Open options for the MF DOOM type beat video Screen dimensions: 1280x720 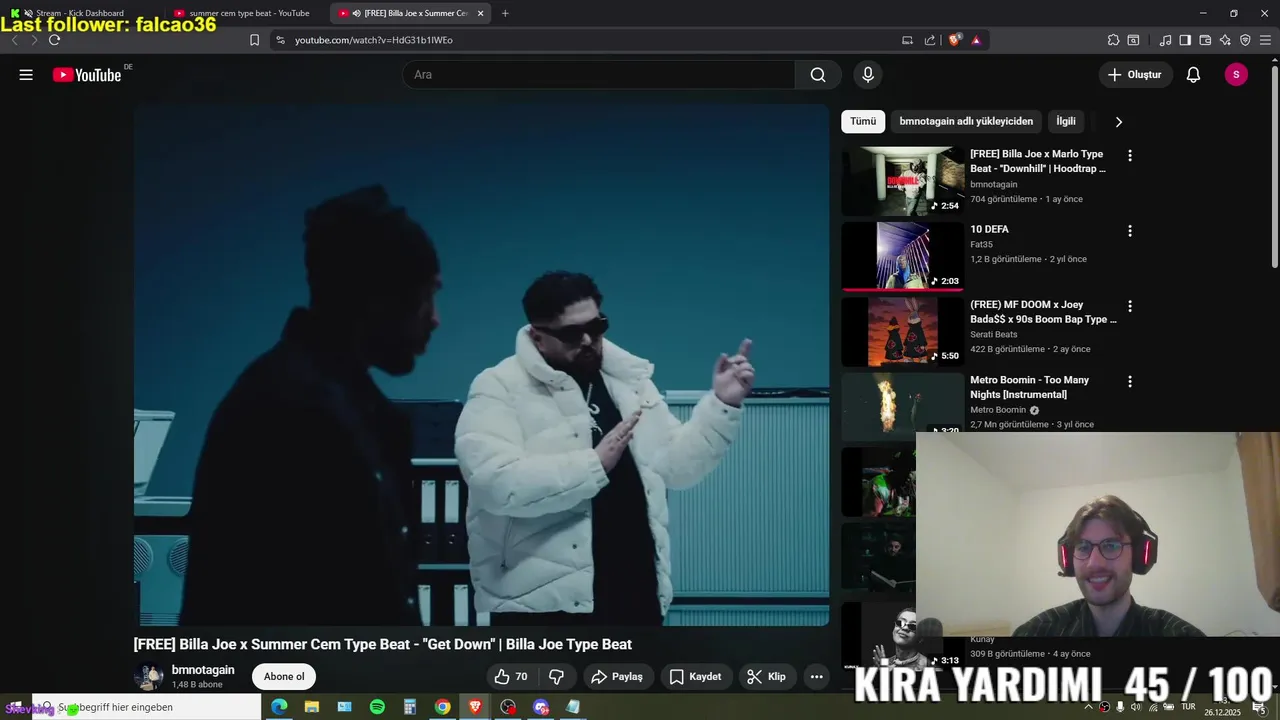[x=1130, y=306]
